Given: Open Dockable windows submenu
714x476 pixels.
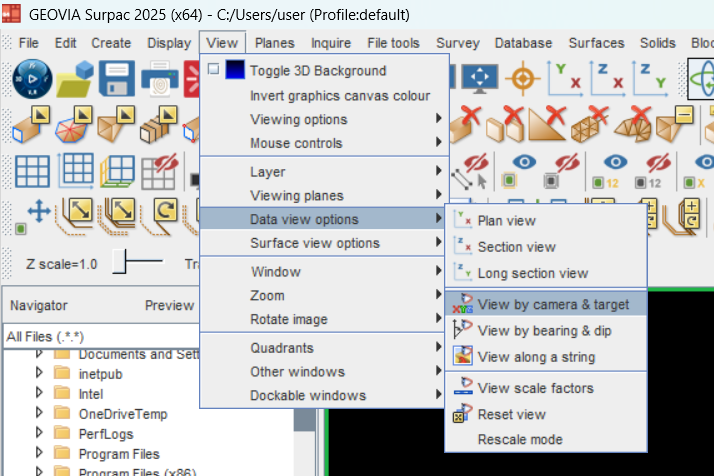Looking at the screenshot, I should (x=324, y=395).
